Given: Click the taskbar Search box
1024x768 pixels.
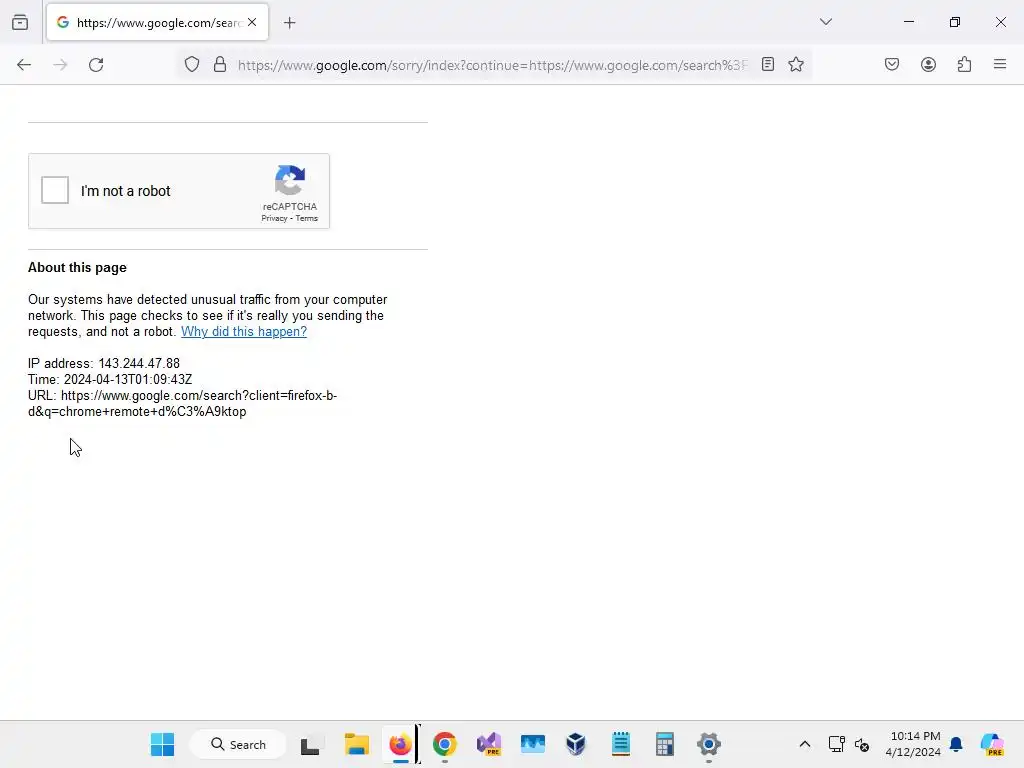Looking at the screenshot, I should pos(238,744).
